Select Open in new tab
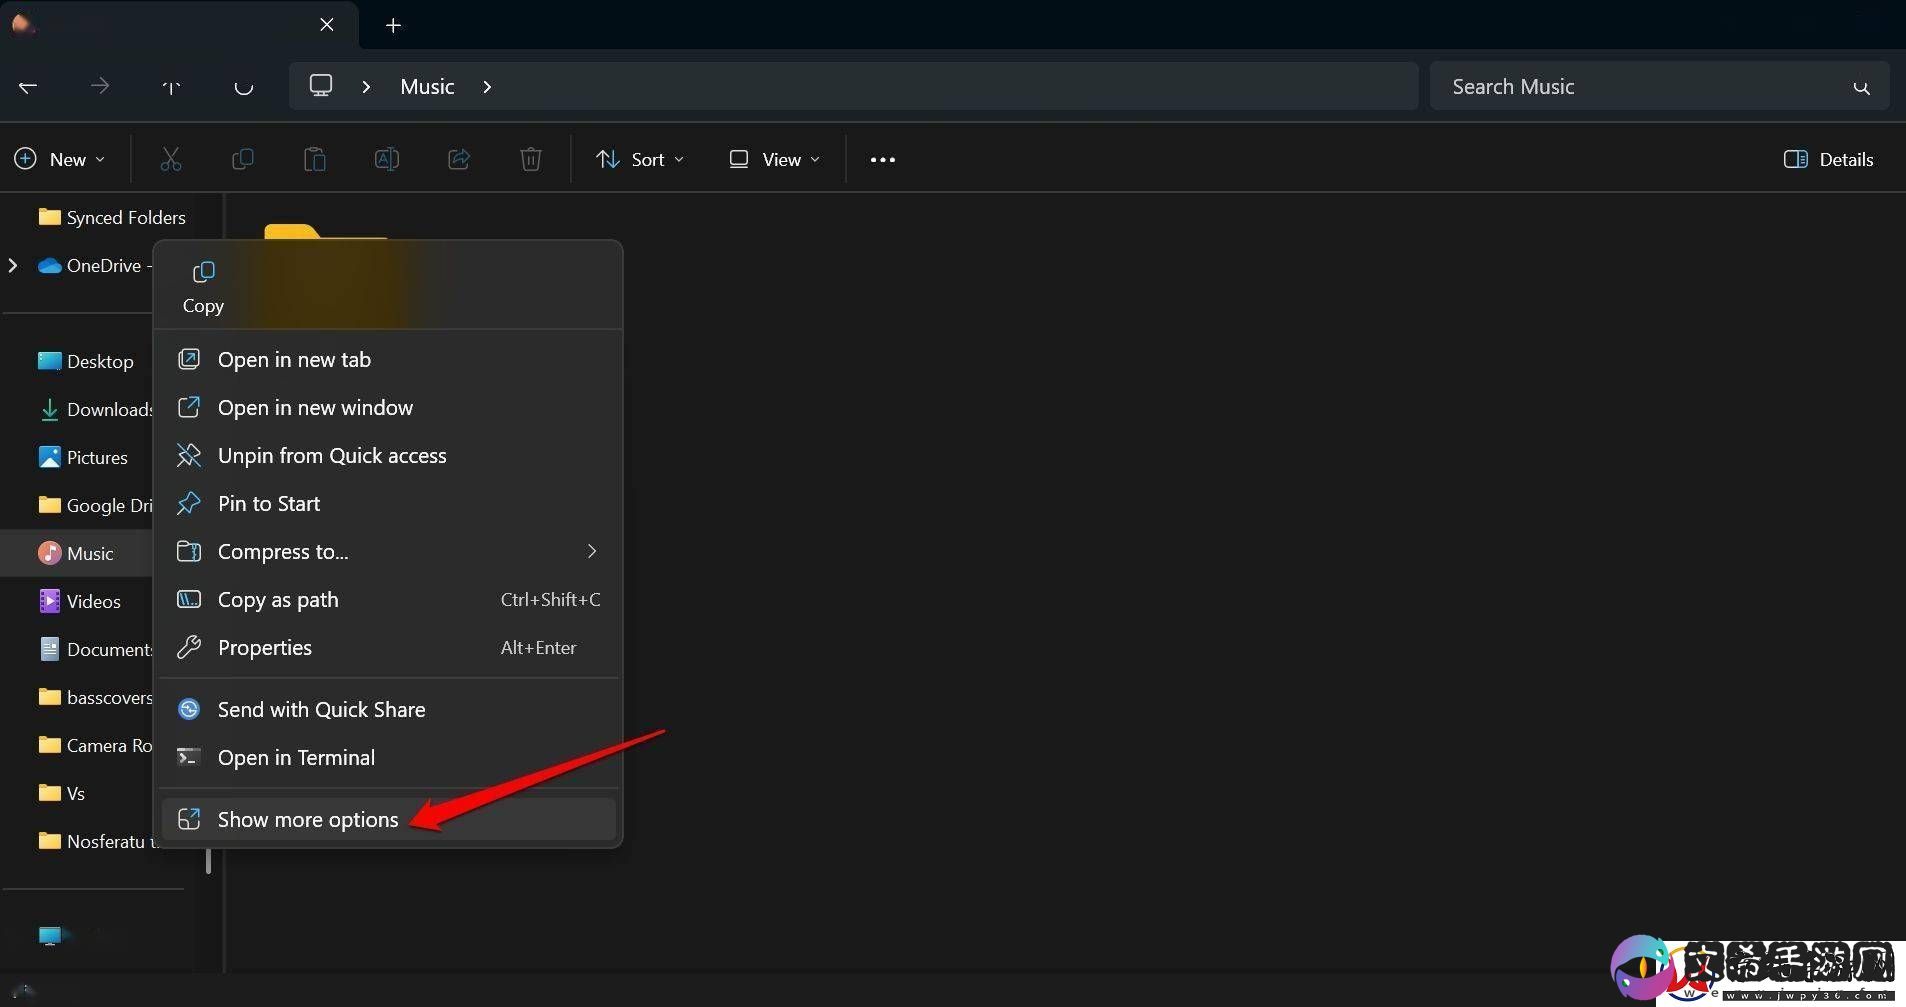 coord(388,360)
